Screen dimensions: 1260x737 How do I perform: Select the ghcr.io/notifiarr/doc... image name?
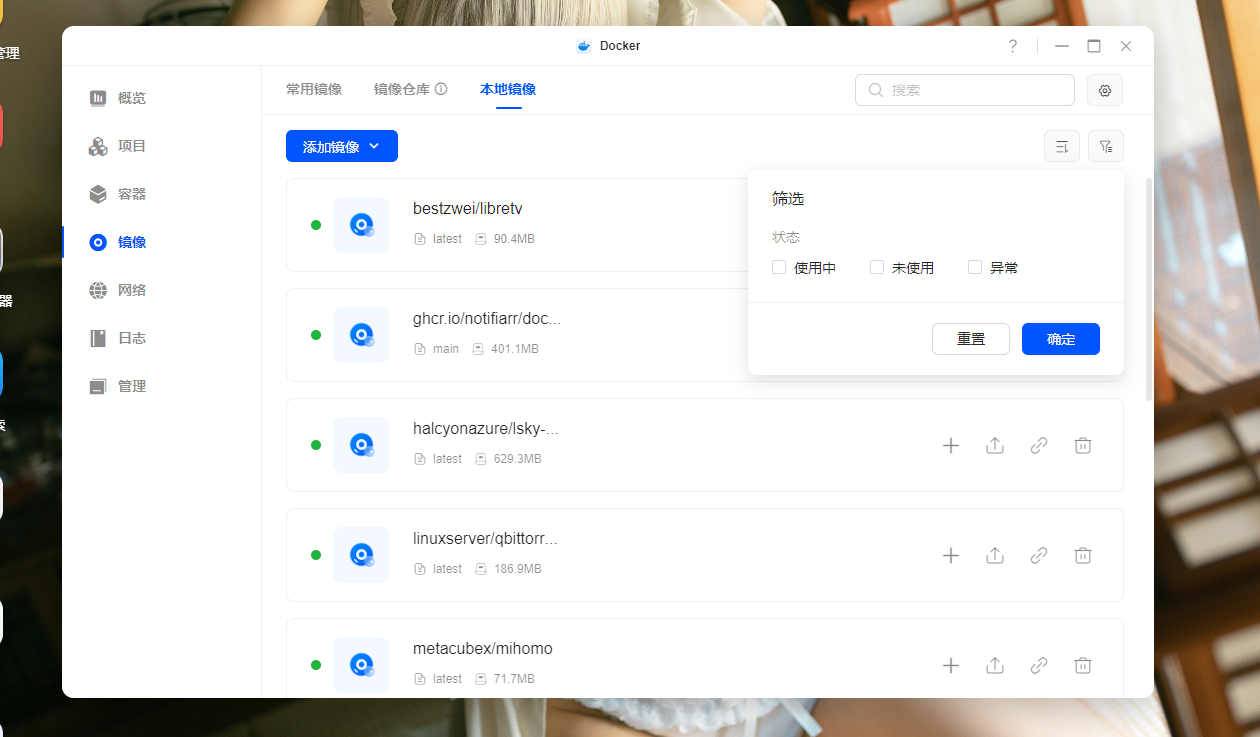pos(487,319)
